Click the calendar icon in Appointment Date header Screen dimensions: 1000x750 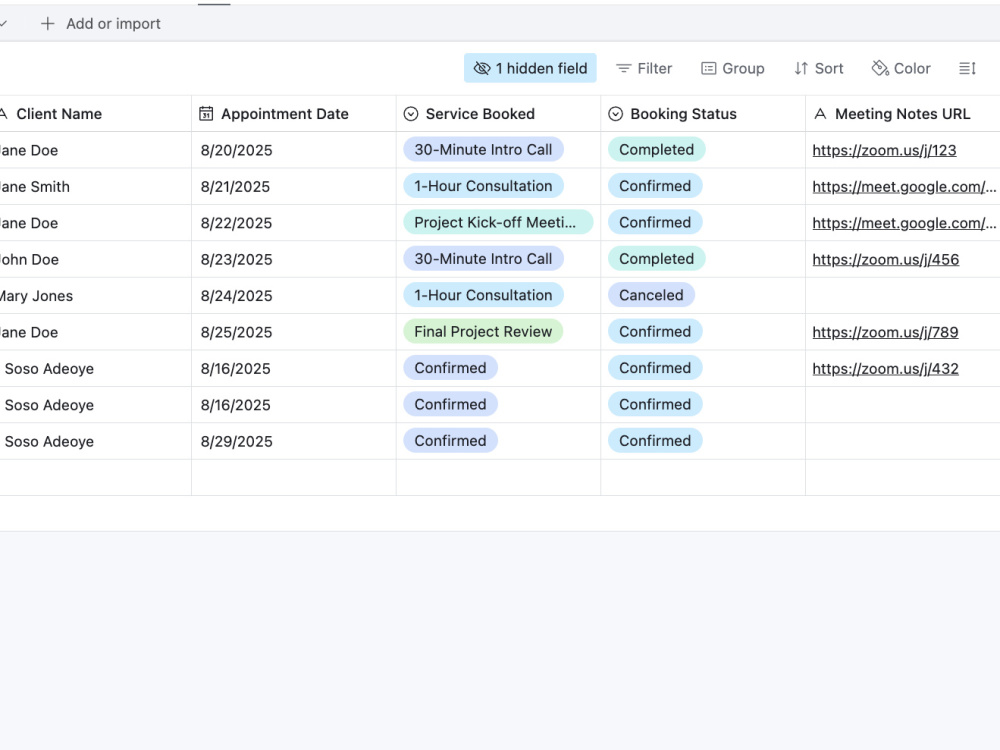(206, 114)
